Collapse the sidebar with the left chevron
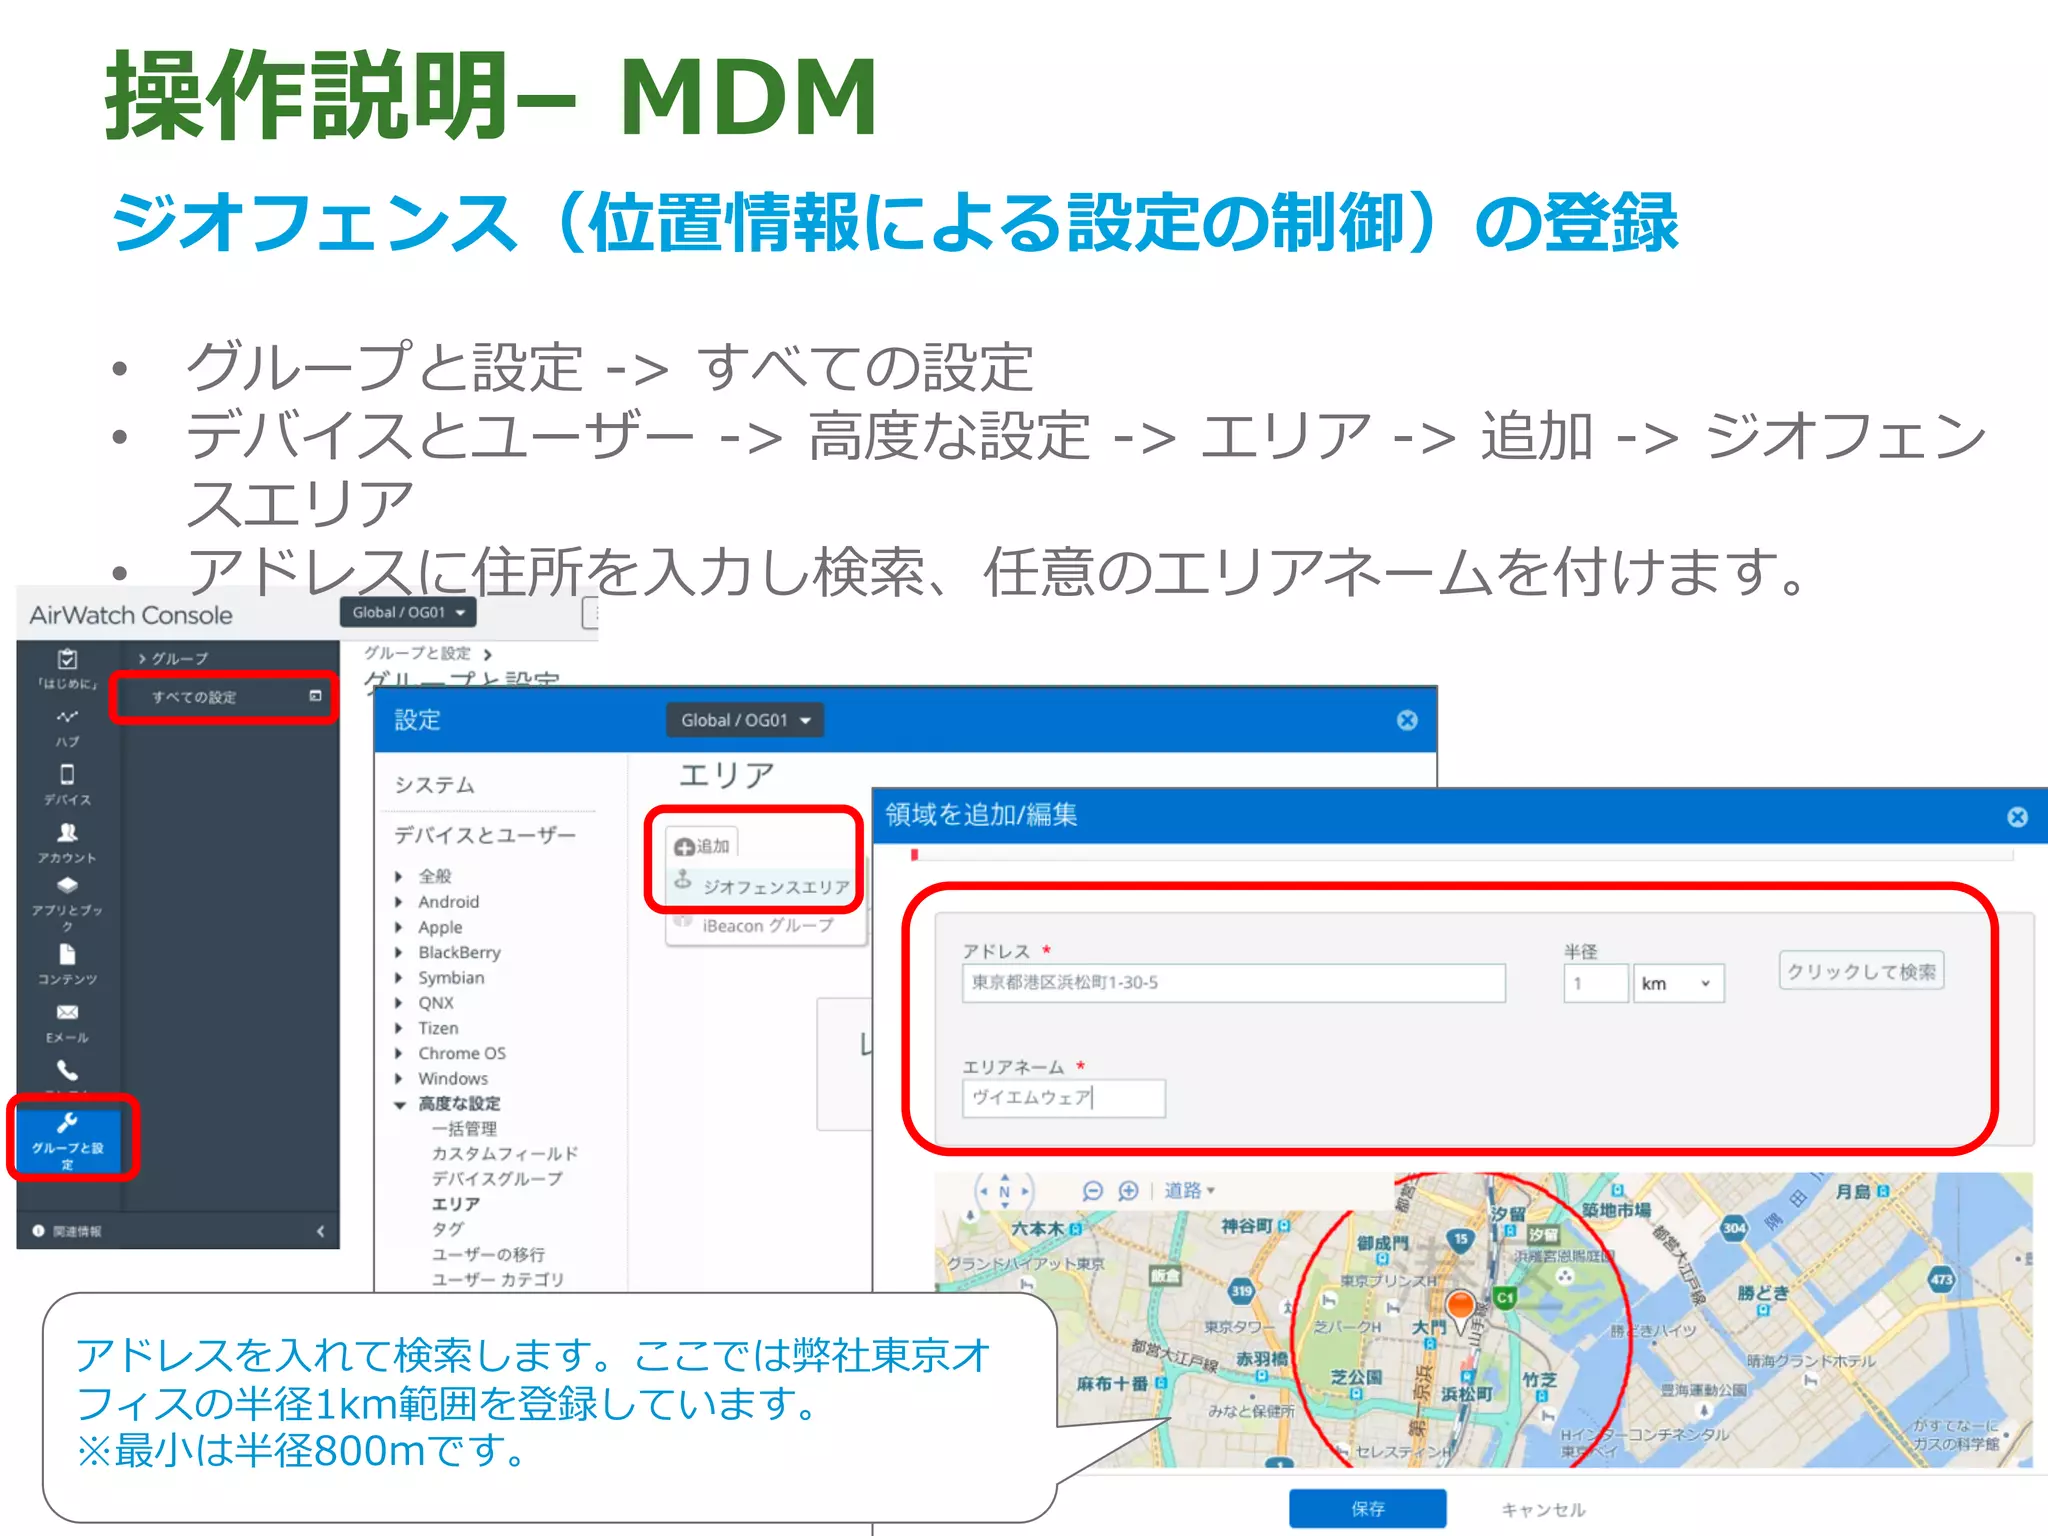2048x1536 pixels. click(x=320, y=1231)
